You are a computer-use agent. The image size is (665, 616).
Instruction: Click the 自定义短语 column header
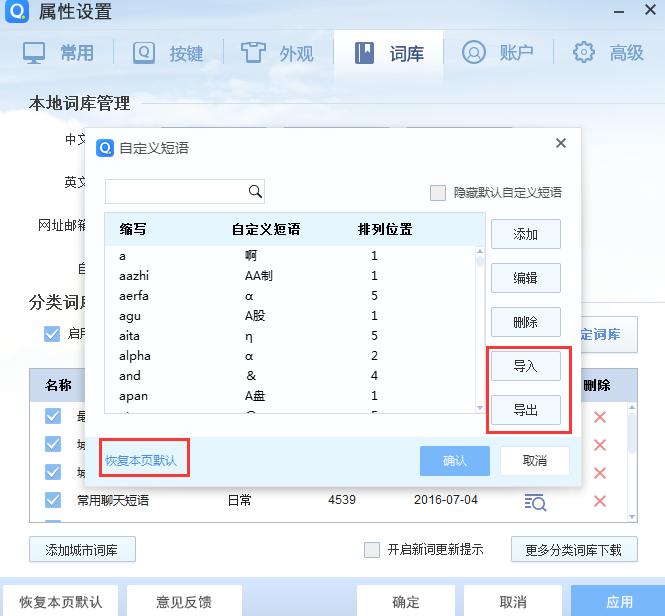coord(266,230)
